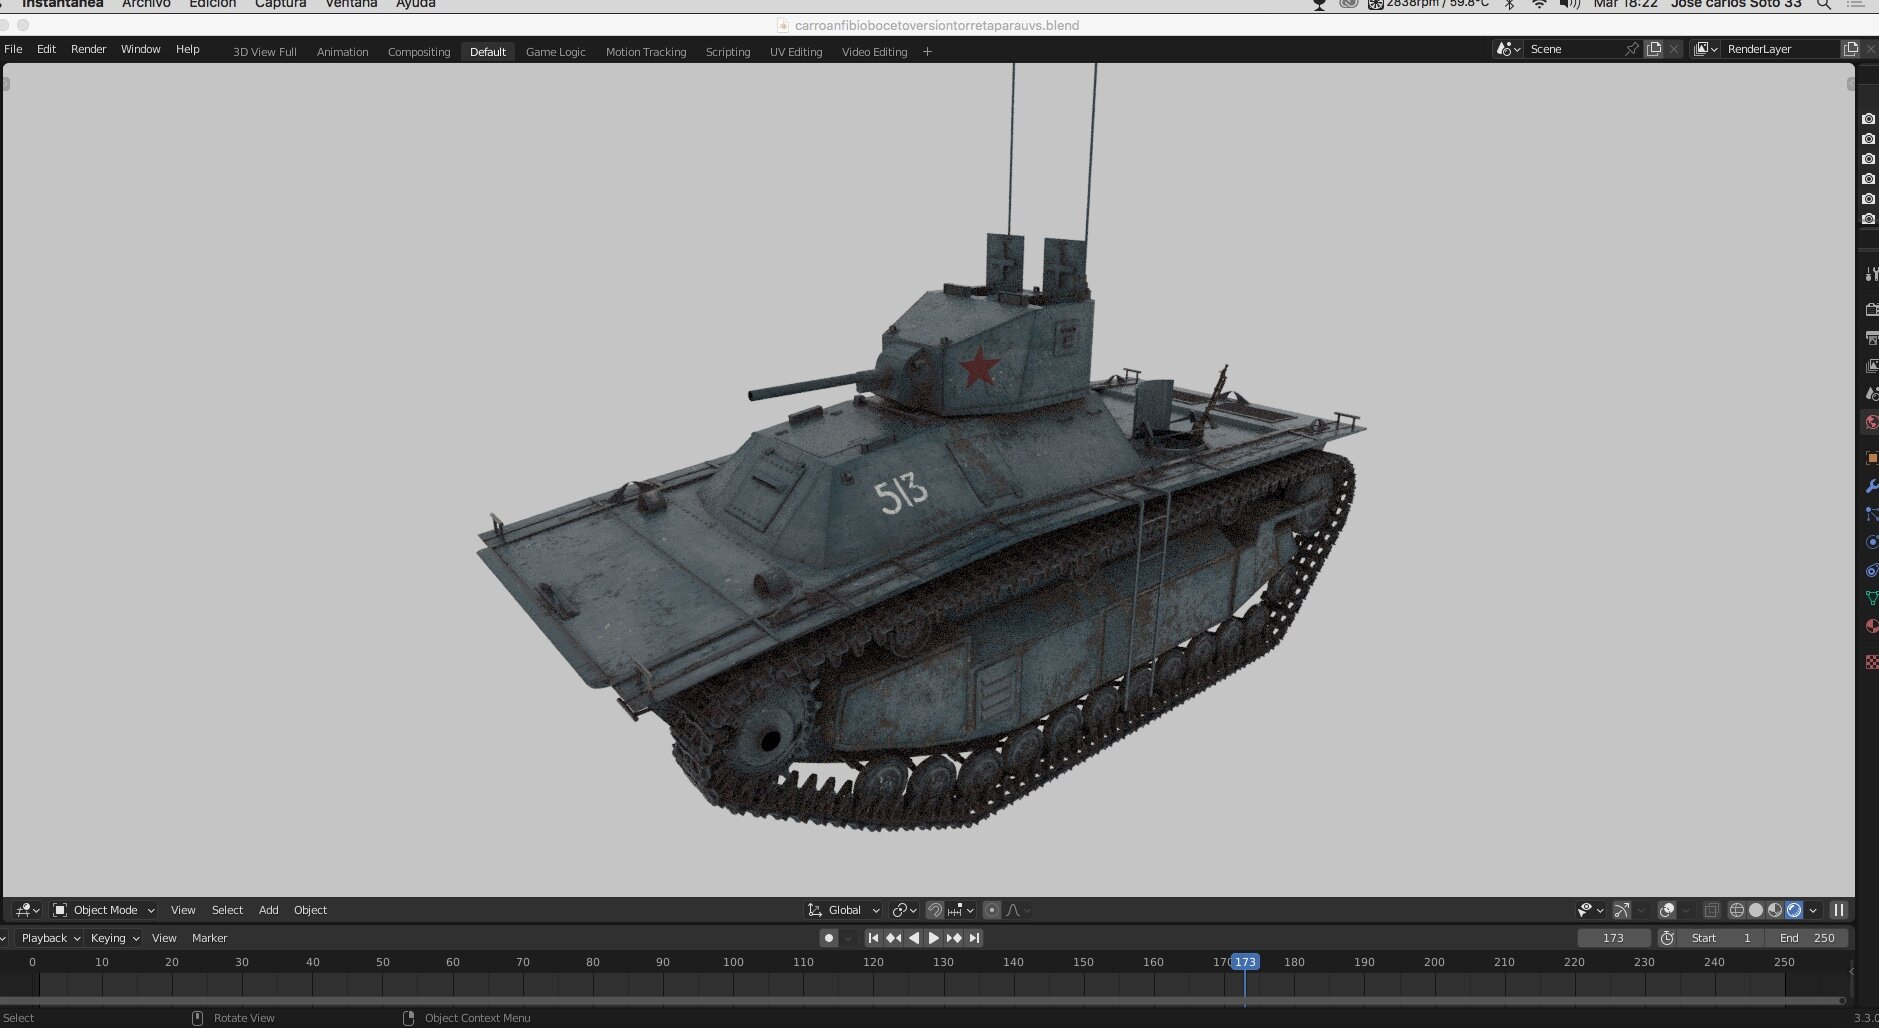Open the File menu
Viewport: 1879px width, 1028px height.
(x=13, y=49)
